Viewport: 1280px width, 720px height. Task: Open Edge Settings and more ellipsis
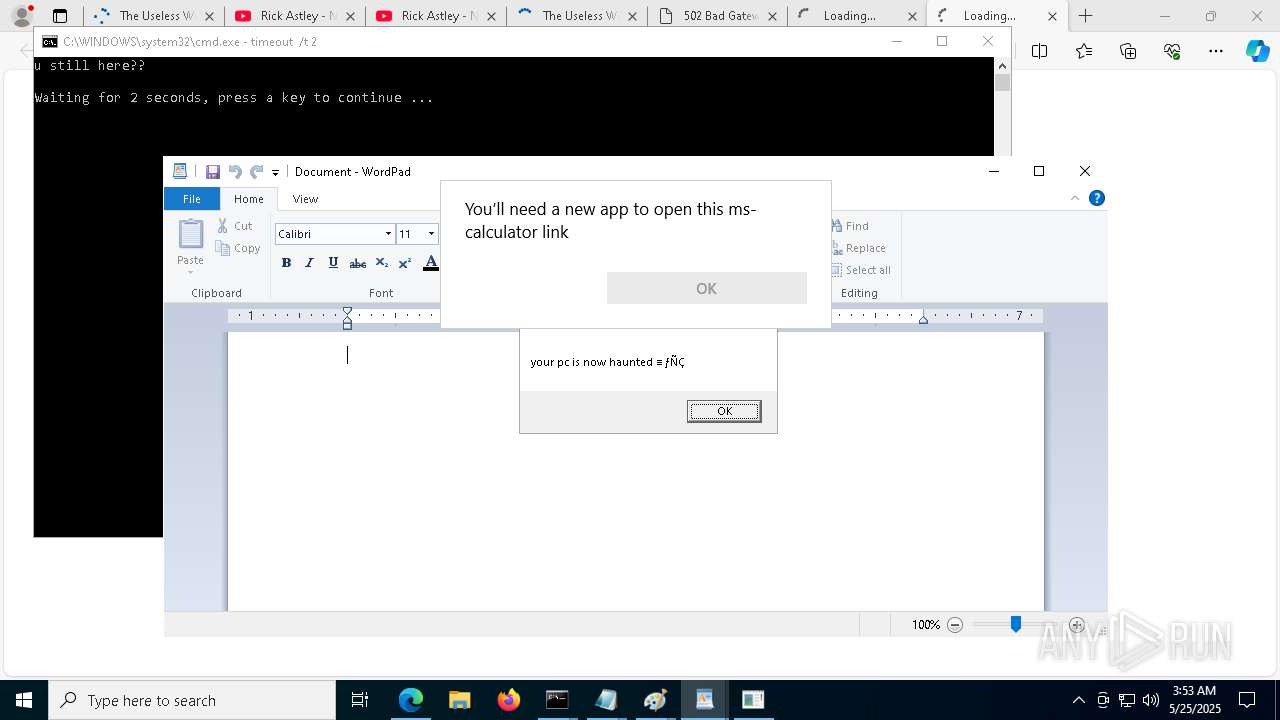point(1215,51)
